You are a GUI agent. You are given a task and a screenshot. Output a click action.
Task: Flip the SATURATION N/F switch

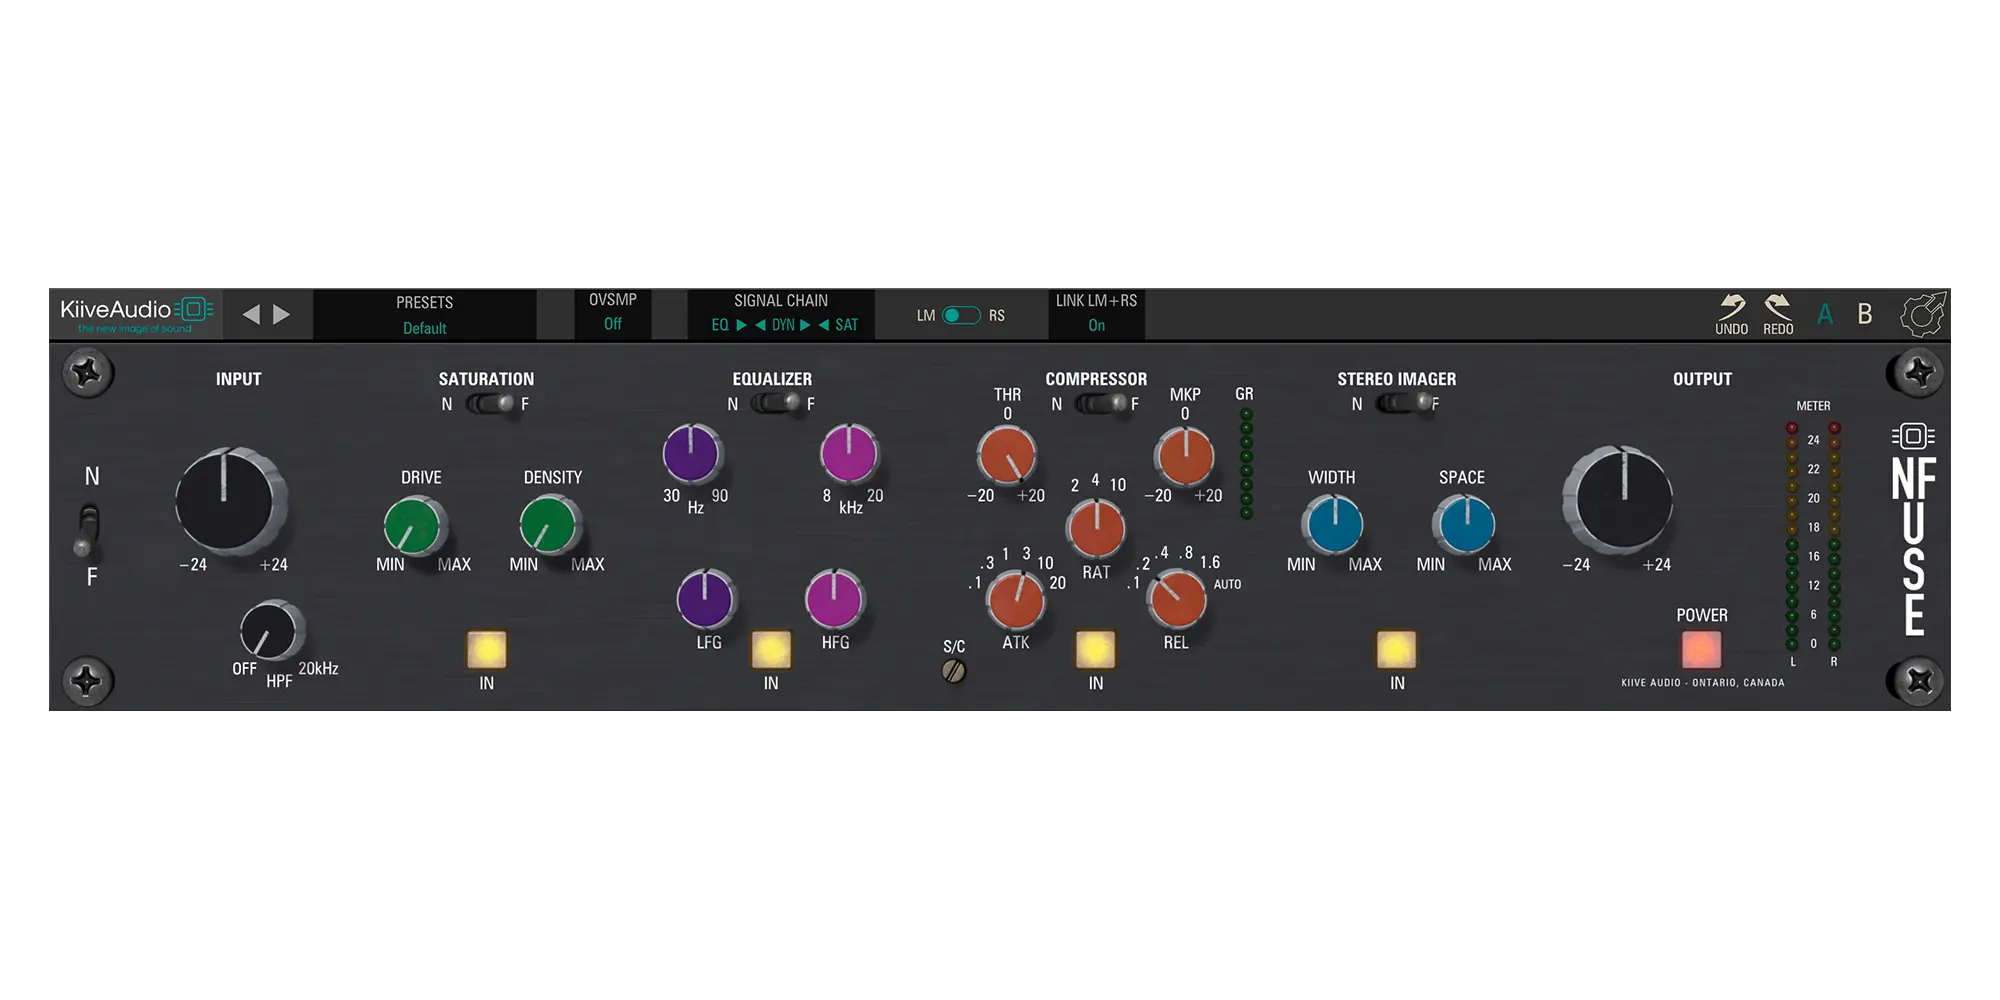[489, 404]
